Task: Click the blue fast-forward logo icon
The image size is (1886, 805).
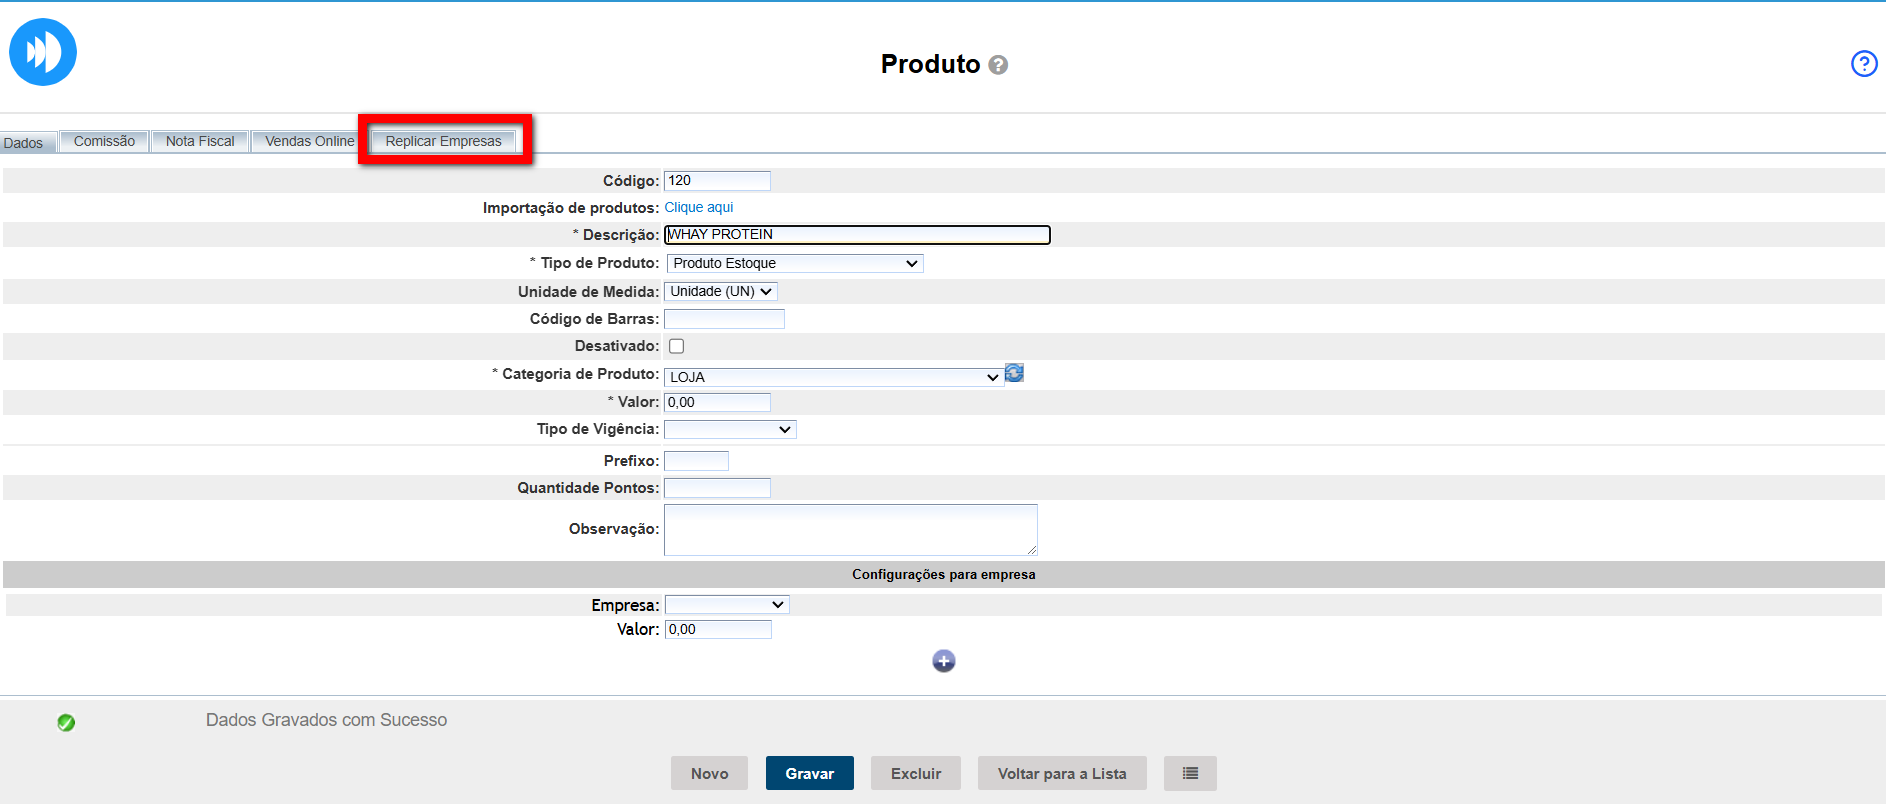Action: [x=43, y=52]
